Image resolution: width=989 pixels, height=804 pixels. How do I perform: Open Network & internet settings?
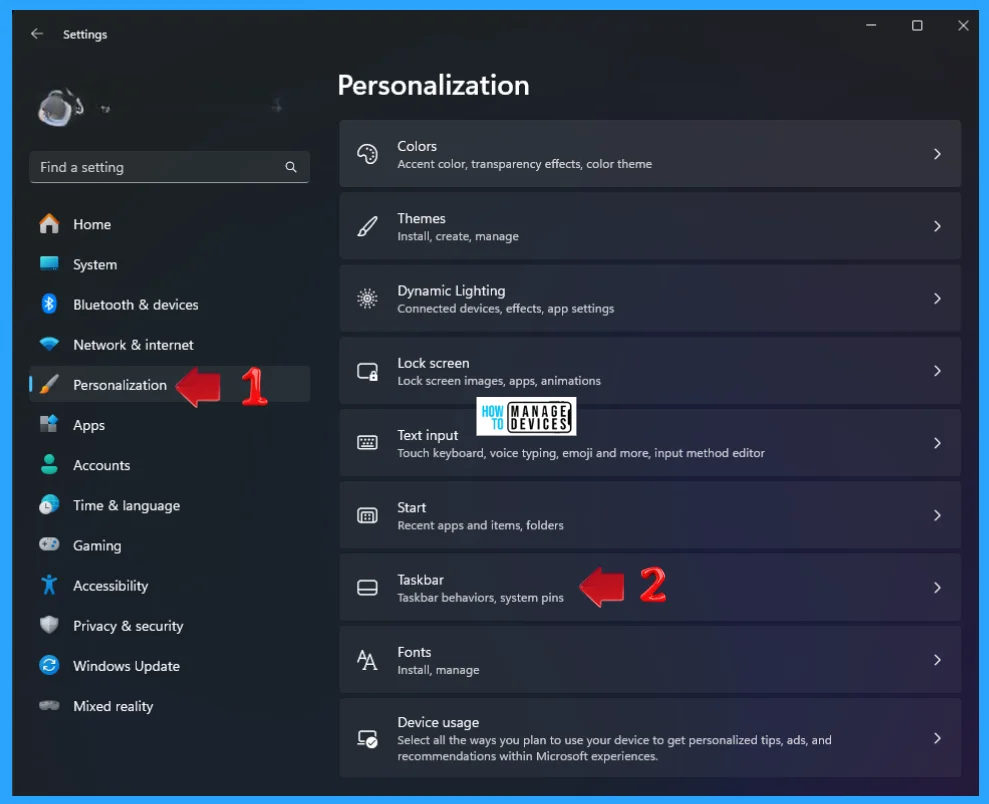point(169,344)
